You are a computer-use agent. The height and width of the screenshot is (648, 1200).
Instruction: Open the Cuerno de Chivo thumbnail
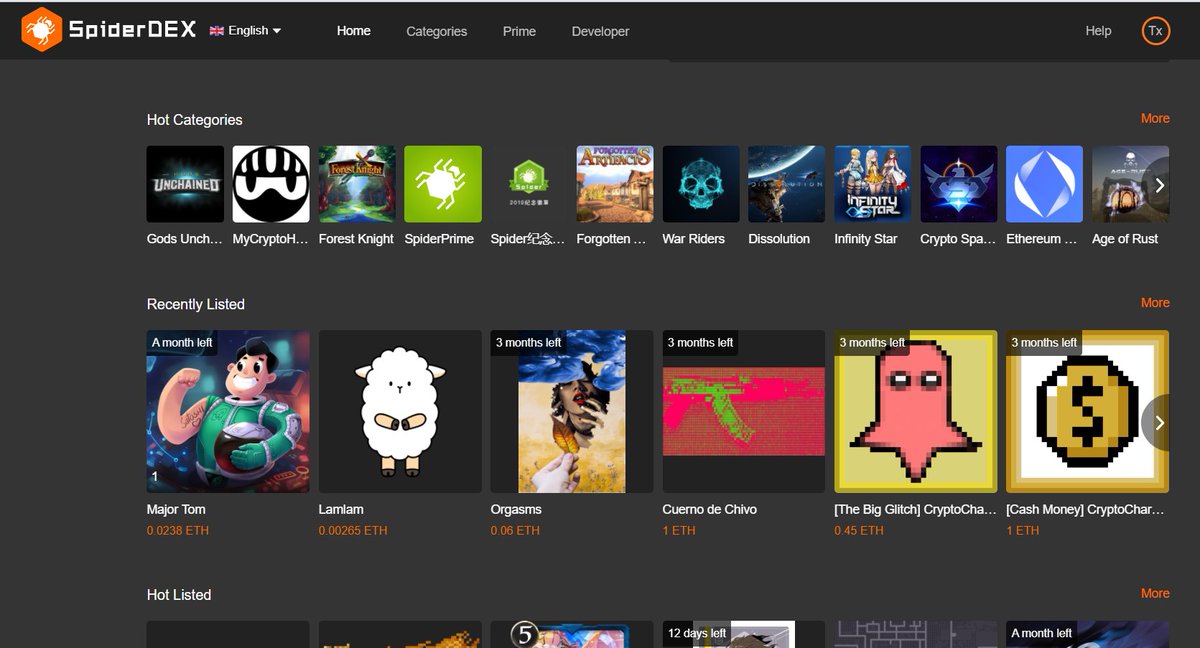[x=744, y=411]
